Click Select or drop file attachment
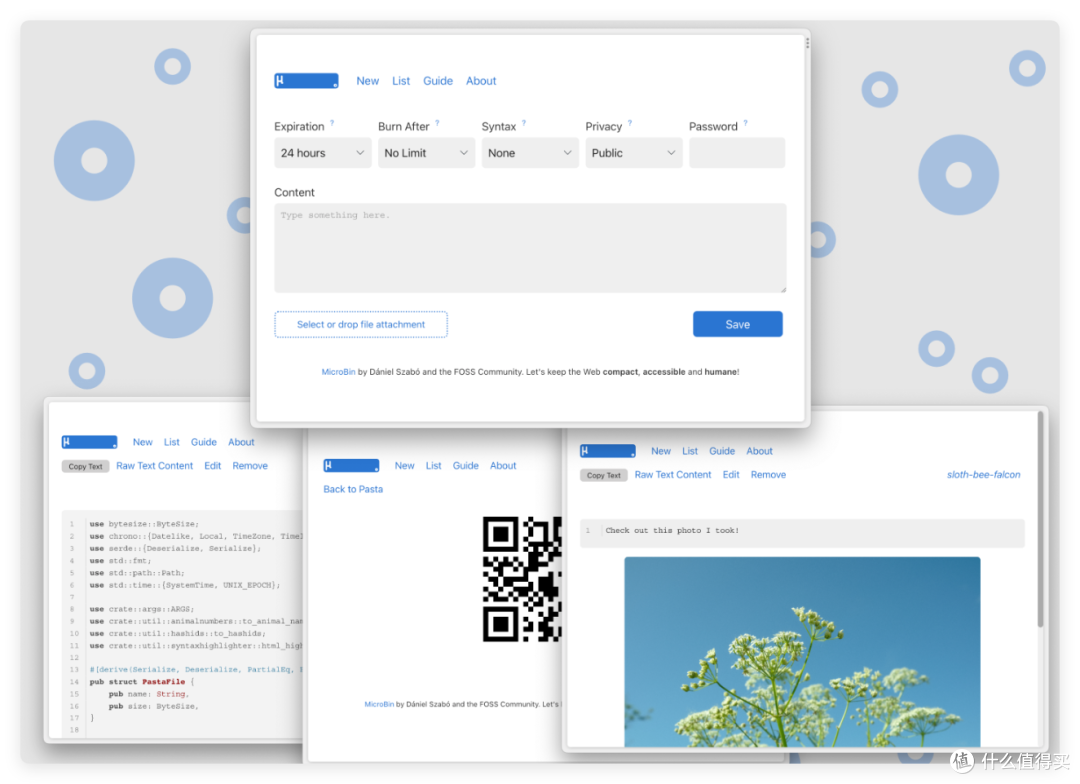 (361, 324)
